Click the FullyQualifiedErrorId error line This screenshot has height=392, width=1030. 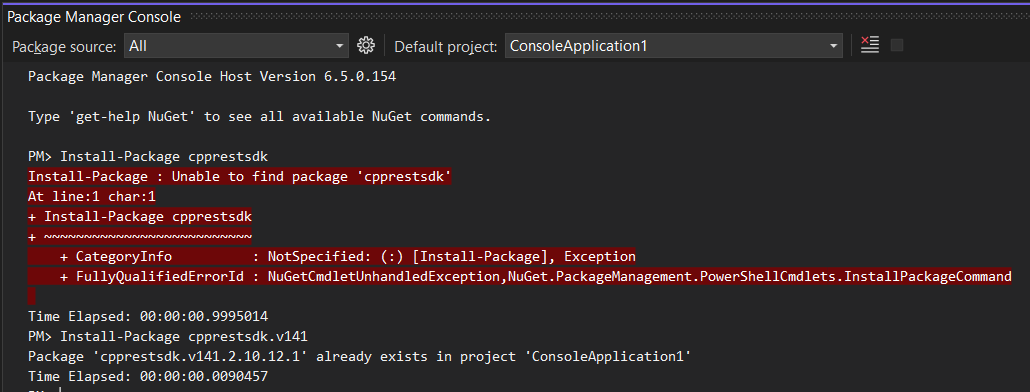coord(520,276)
